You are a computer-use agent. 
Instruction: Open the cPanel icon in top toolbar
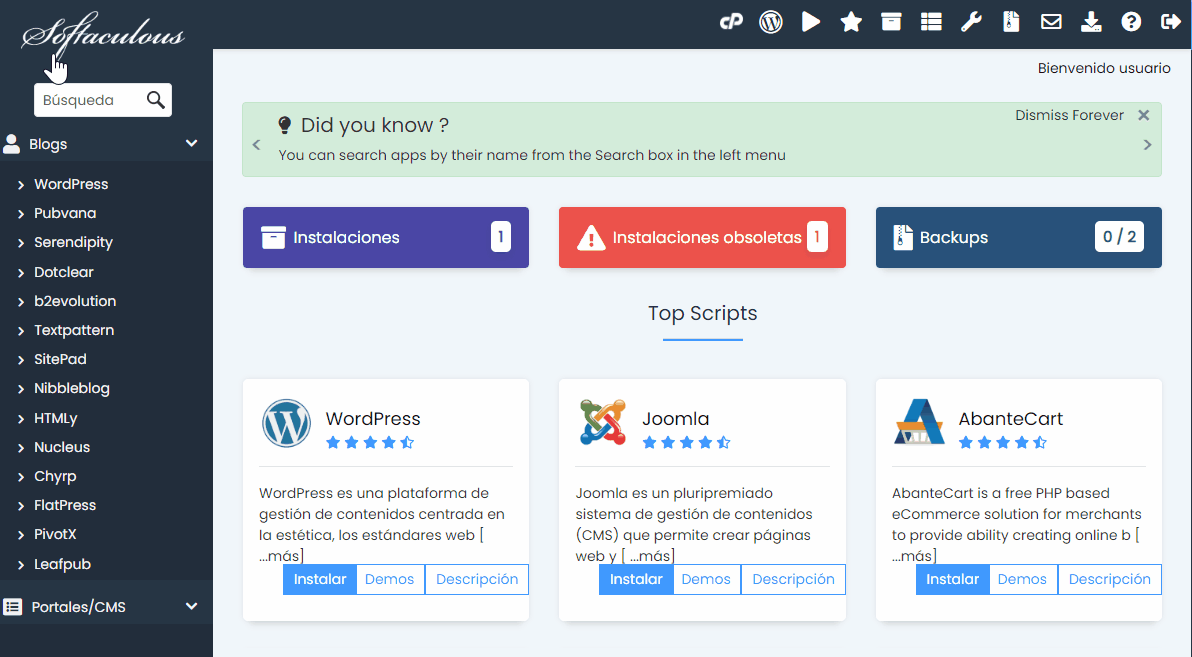pos(731,22)
